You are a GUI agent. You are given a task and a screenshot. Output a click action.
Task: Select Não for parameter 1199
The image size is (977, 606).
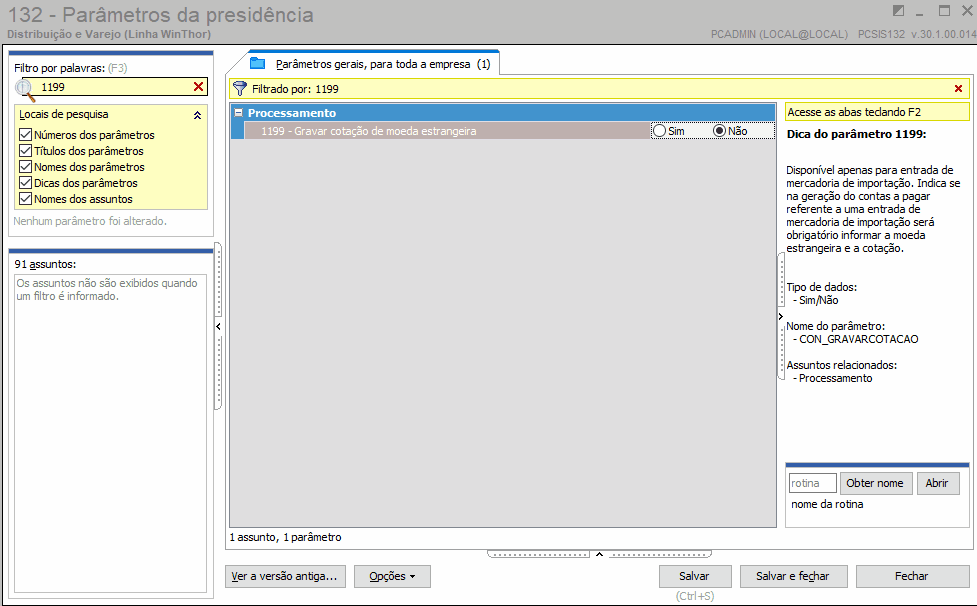tap(719, 131)
